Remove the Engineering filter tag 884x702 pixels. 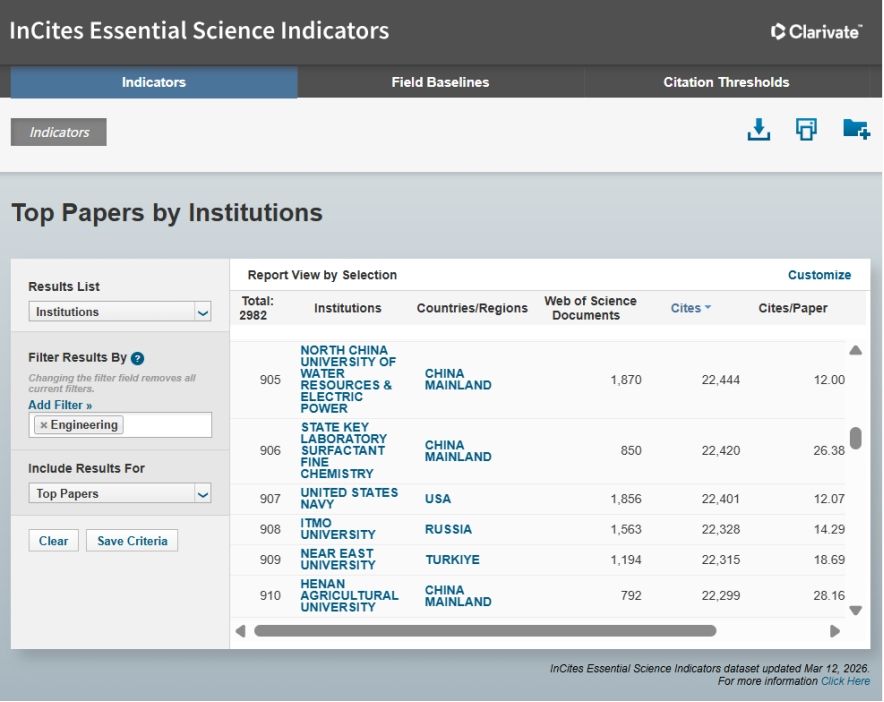tap(43, 425)
